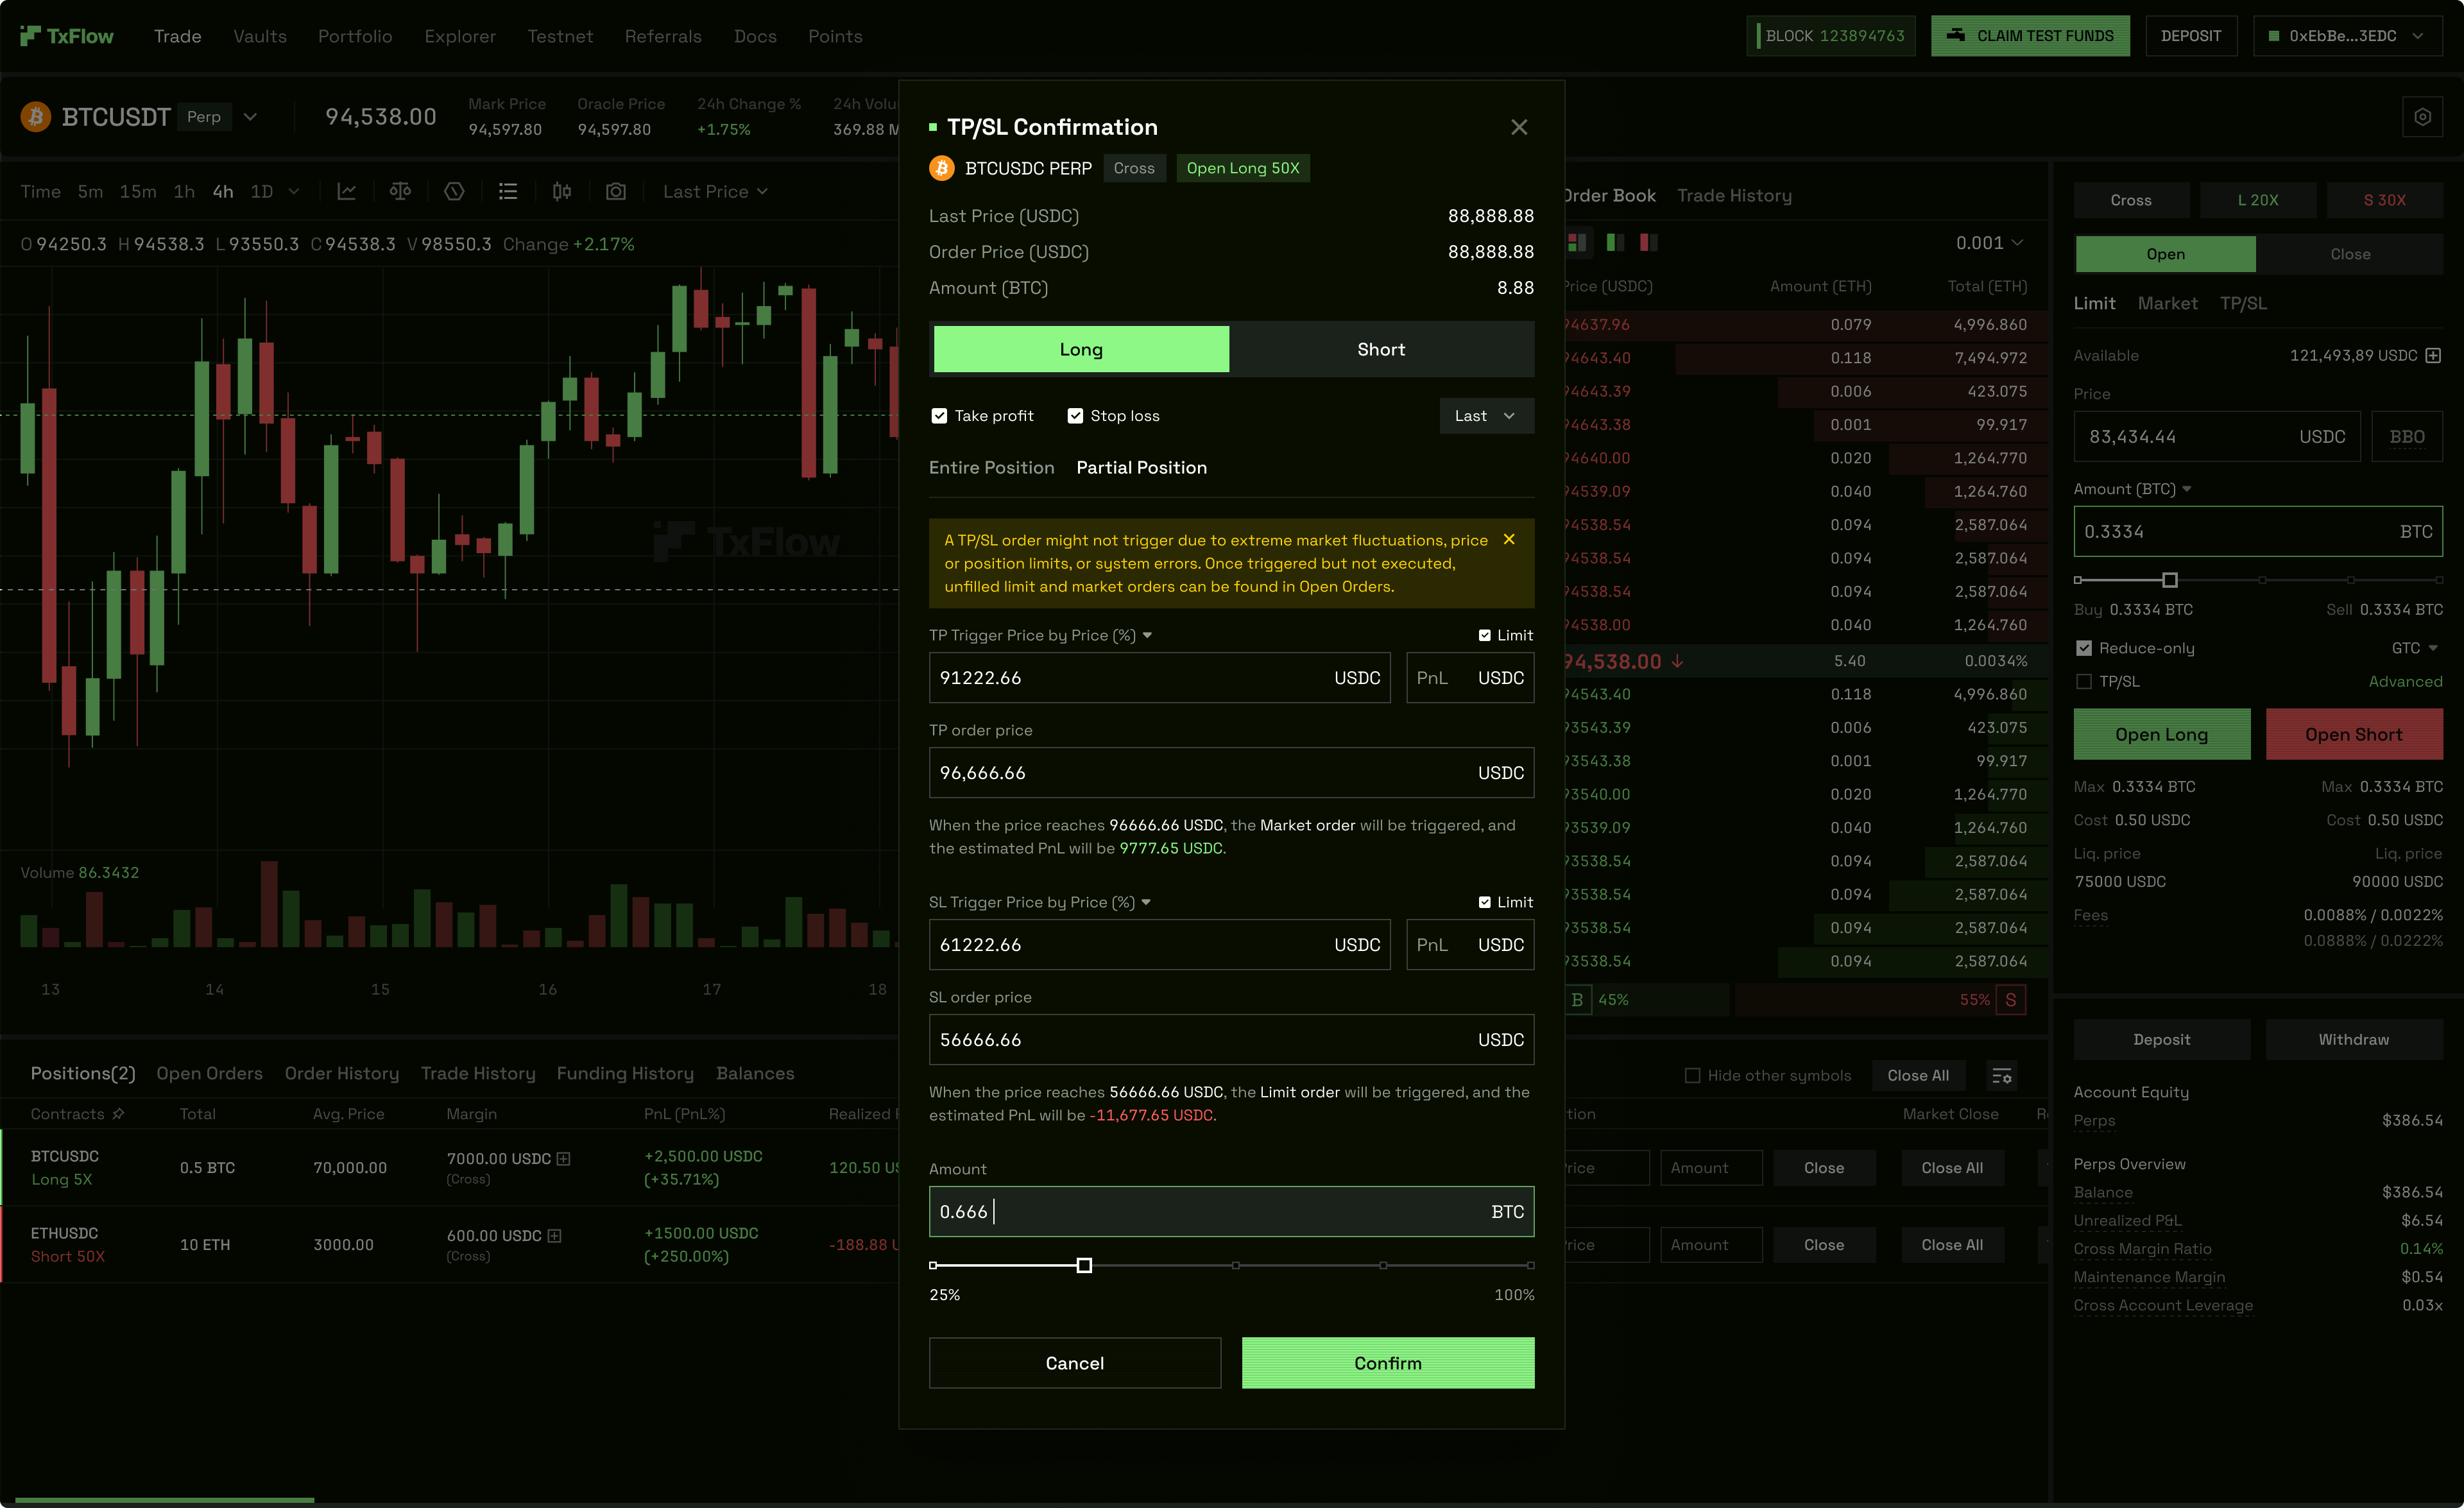This screenshot has height=1508, width=2464.
Task: Click the SL order price input field
Action: pyautogui.click(x=1231, y=1039)
